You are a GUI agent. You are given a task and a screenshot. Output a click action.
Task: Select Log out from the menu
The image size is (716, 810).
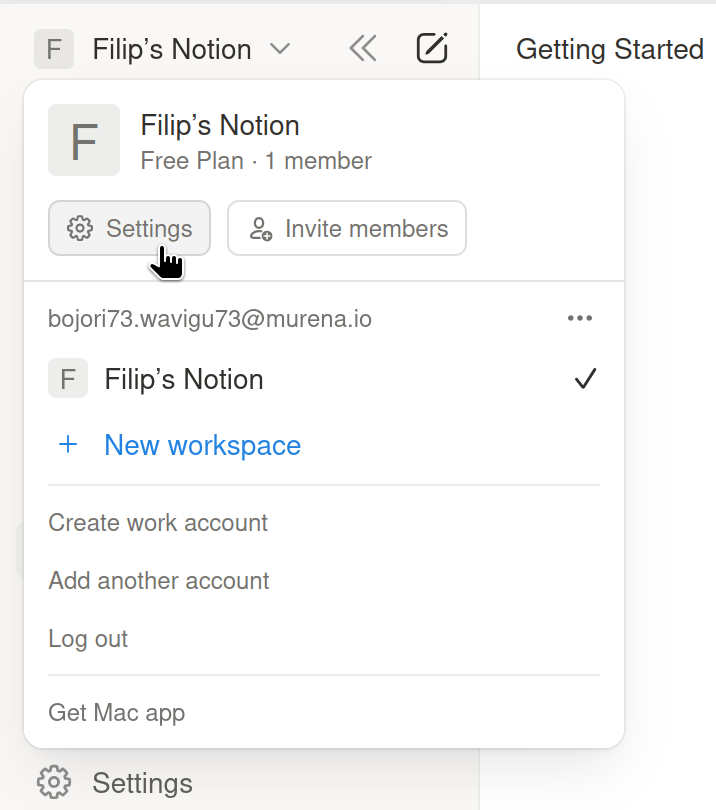[88, 639]
